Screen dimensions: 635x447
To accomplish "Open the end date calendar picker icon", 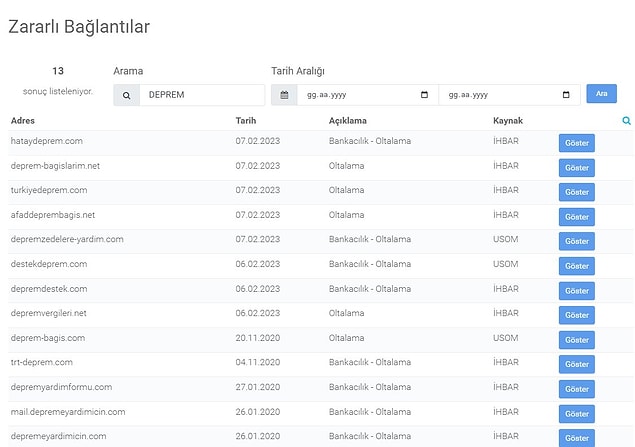I will [x=566, y=95].
